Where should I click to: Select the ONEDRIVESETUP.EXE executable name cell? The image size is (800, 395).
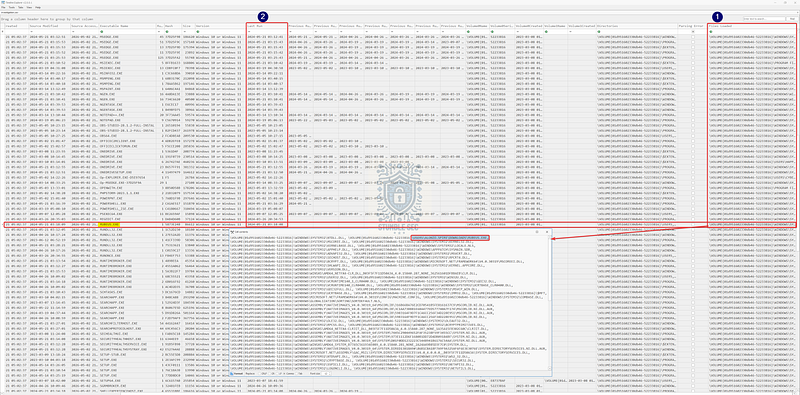(128, 172)
